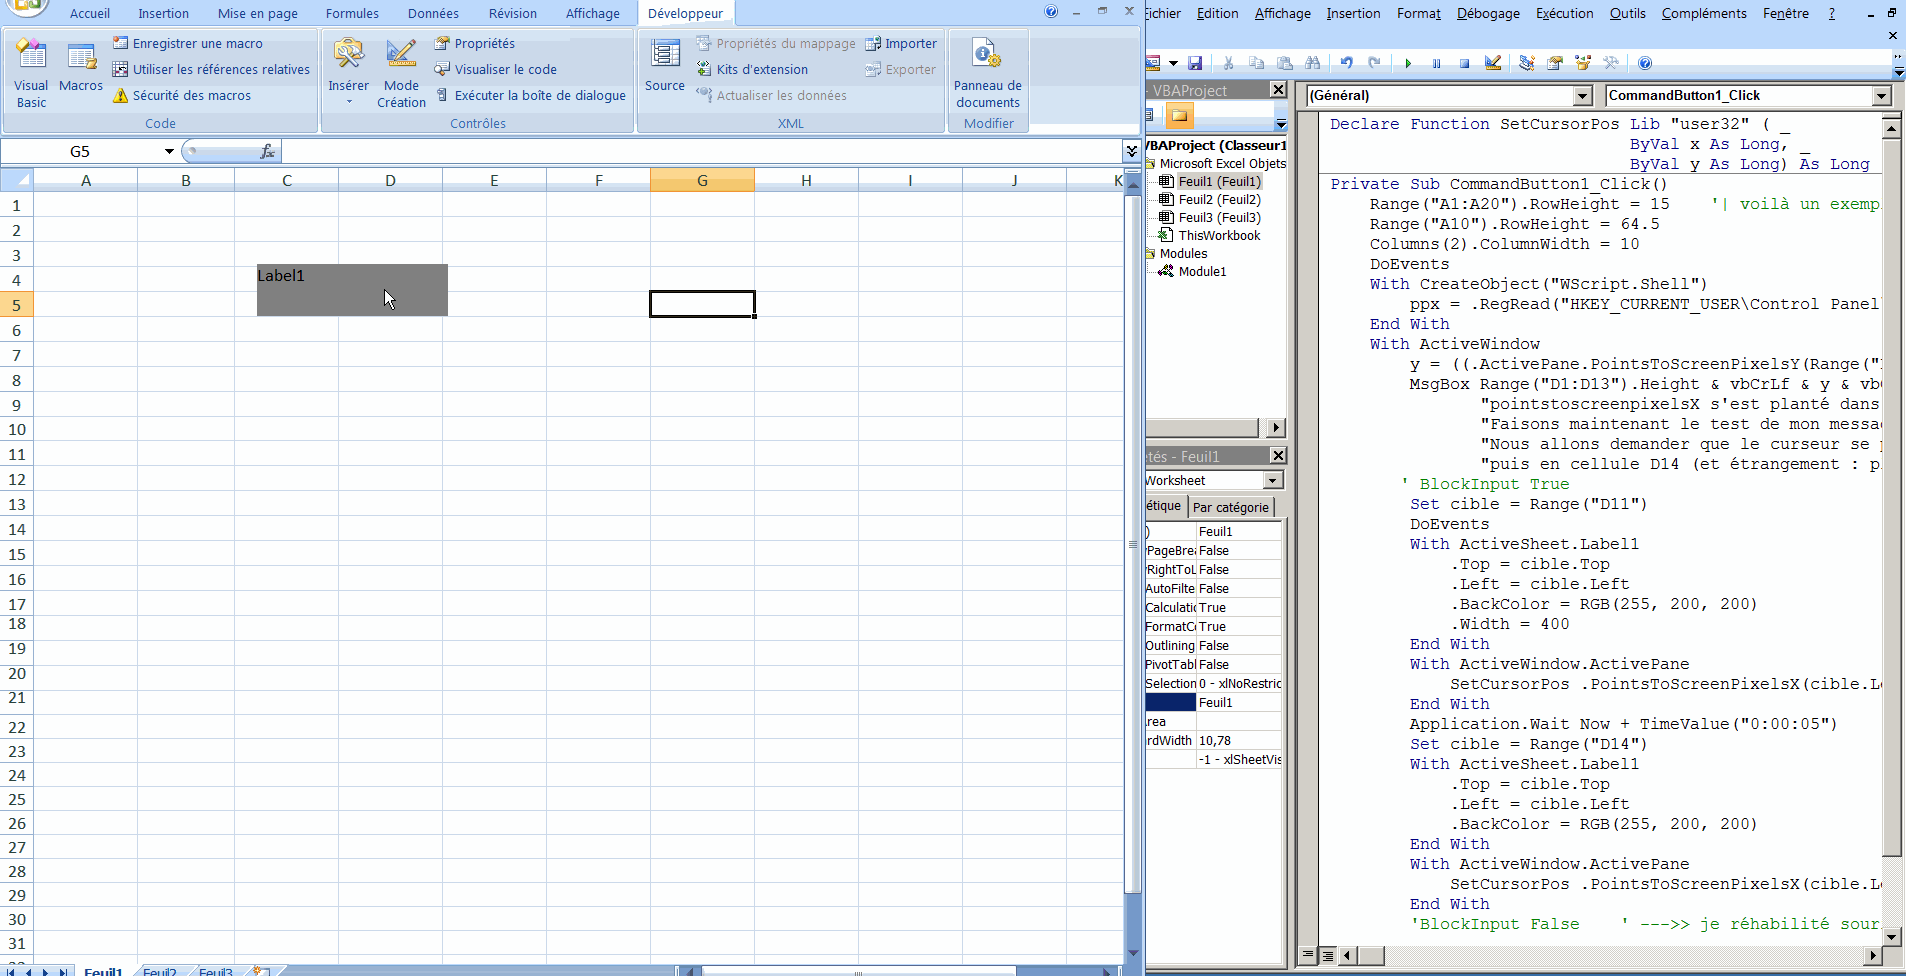Viewport: 1906px width, 976px height.
Task: Select Module1 in the project tree
Action: [x=1202, y=271]
